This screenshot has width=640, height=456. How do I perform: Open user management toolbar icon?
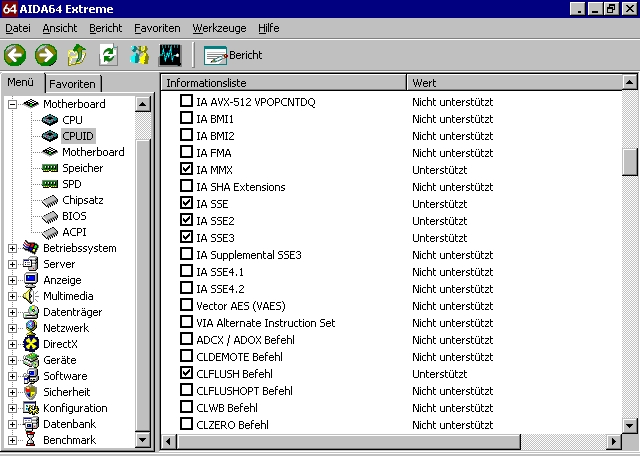pos(140,55)
